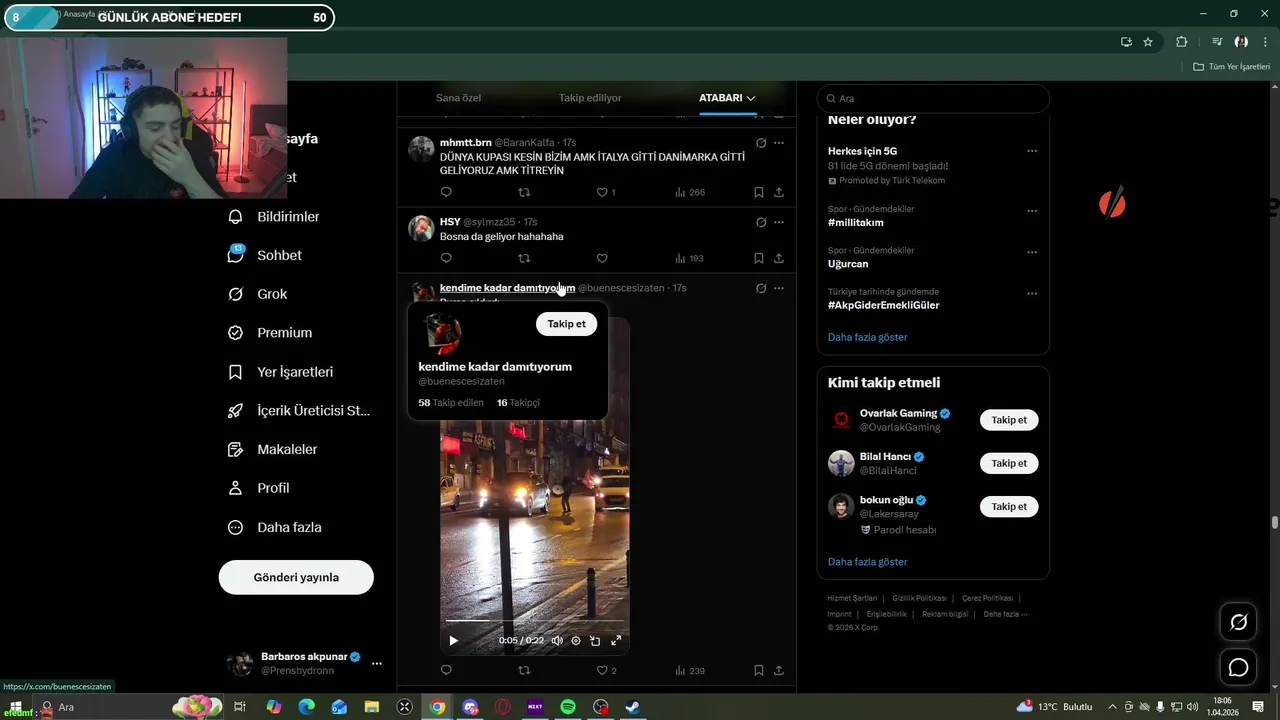Image resolution: width=1280 pixels, height=720 pixels.
Task: View analytics of video tweet showing 239
Action: click(x=689, y=670)
